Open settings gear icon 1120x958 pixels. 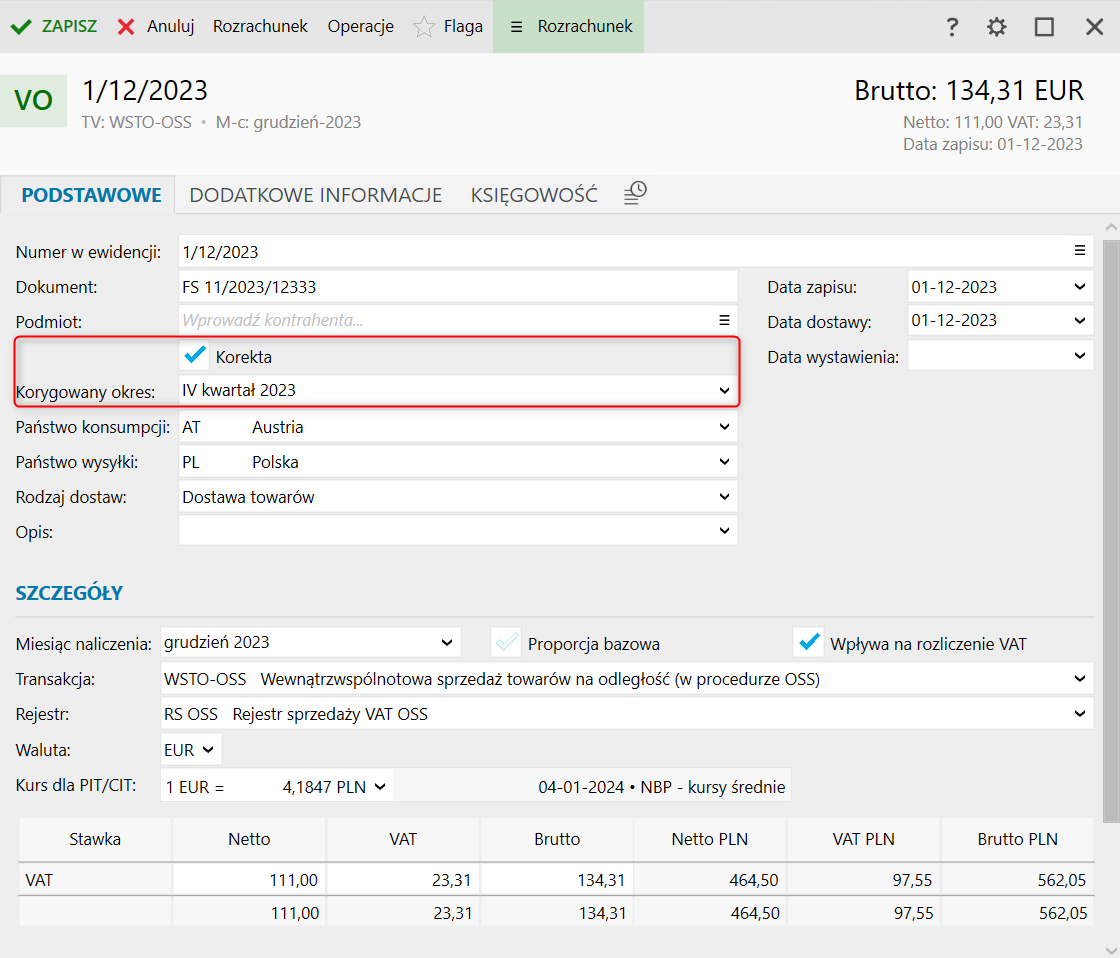(x=997, y=27)
